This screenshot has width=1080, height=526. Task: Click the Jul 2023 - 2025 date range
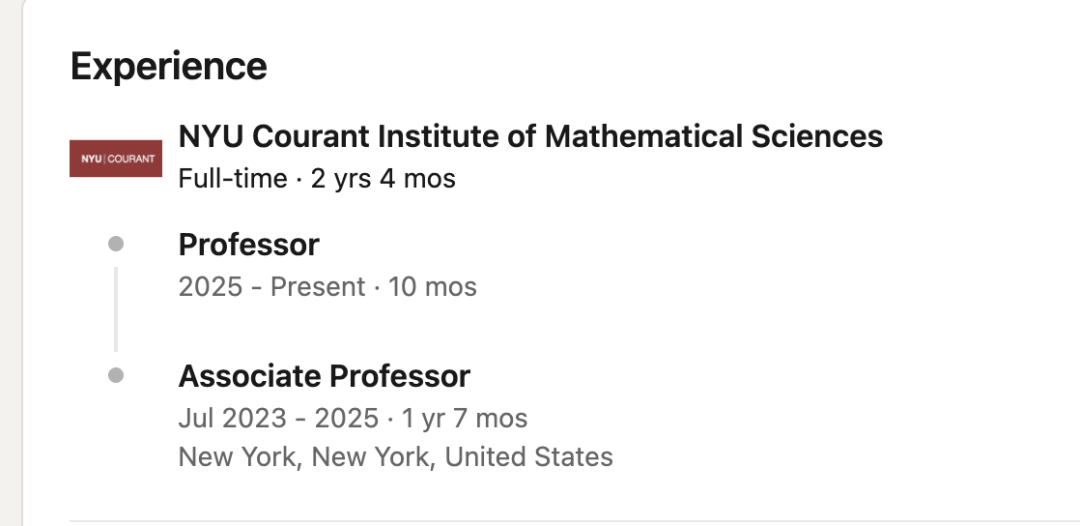278,418
